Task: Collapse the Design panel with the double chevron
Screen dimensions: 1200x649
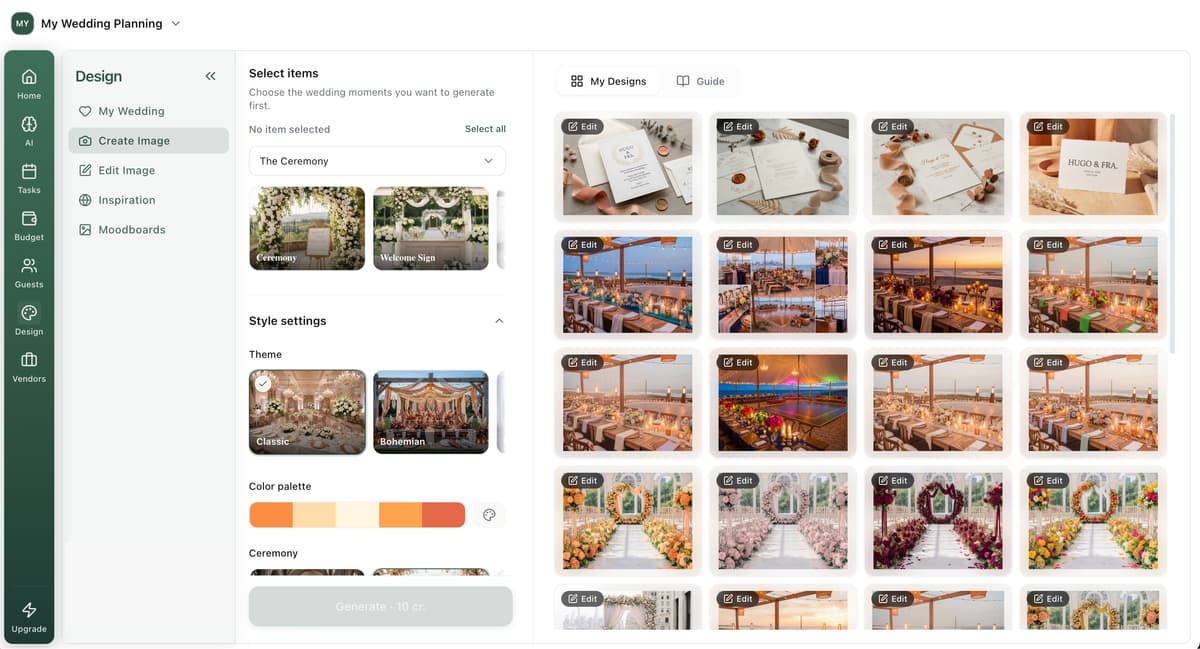Action: [x=211, y=75]
